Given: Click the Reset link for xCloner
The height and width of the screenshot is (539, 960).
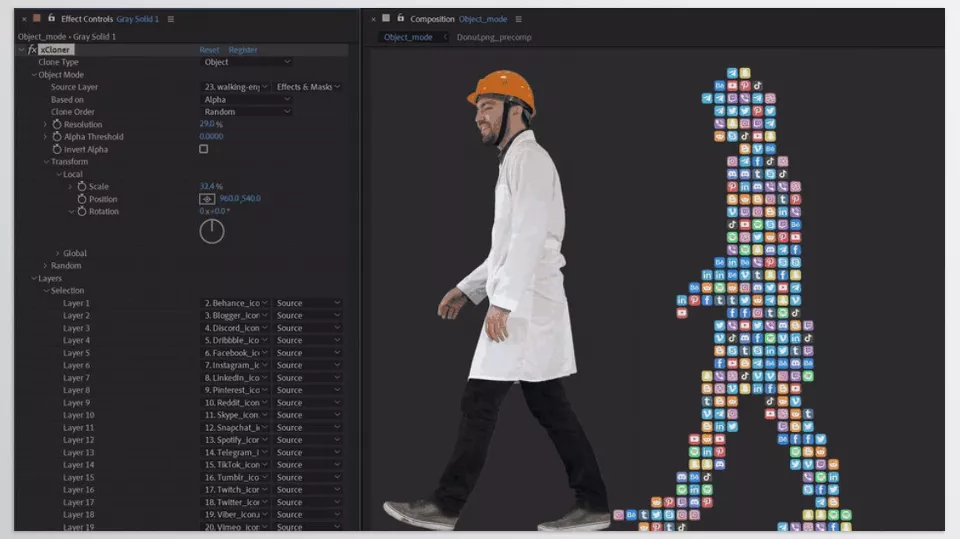Looking at the screenshot, I should 209,50.
